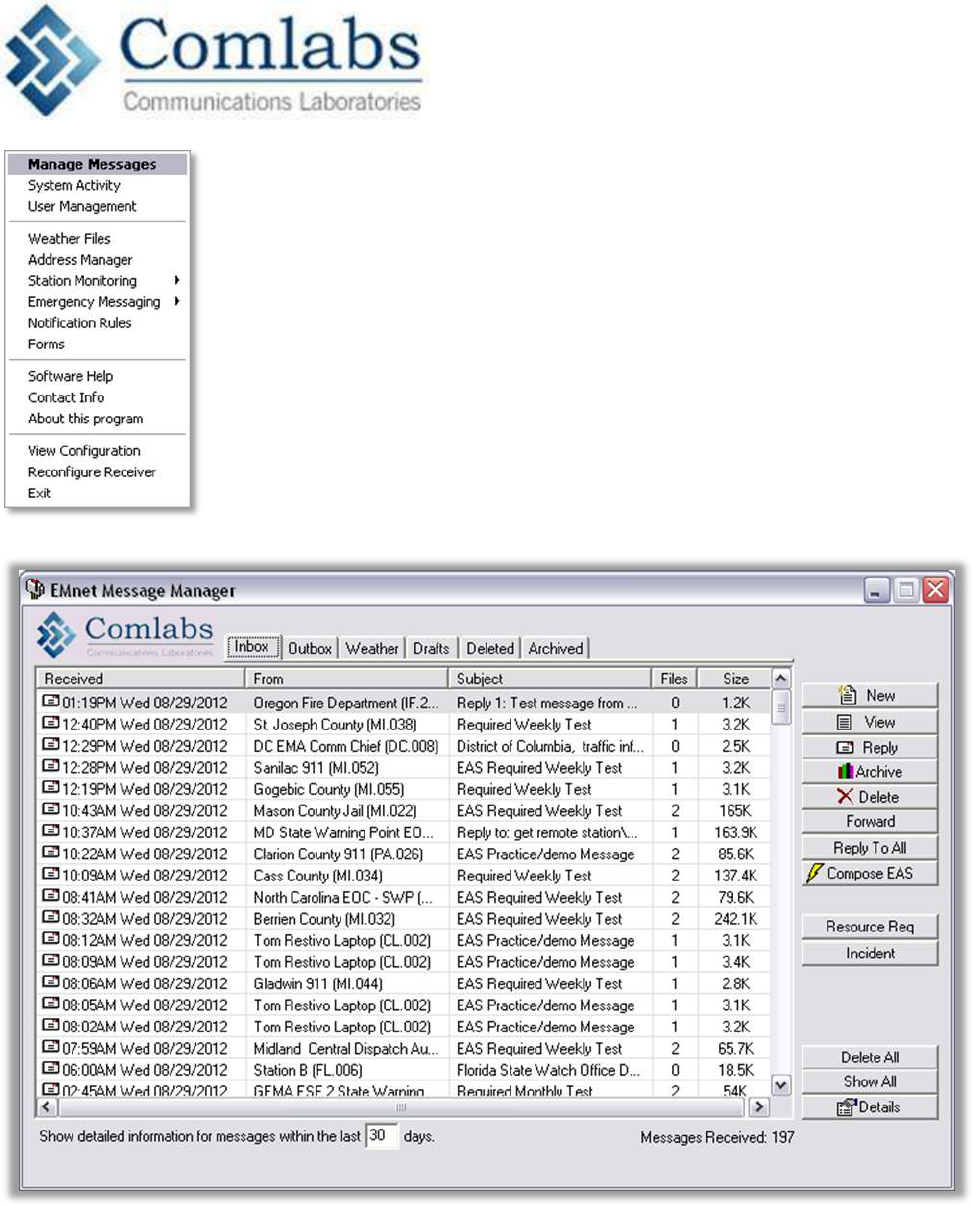Click the Forward button
The width and height of the screenshot is (973, 1206).
[869, 822]
